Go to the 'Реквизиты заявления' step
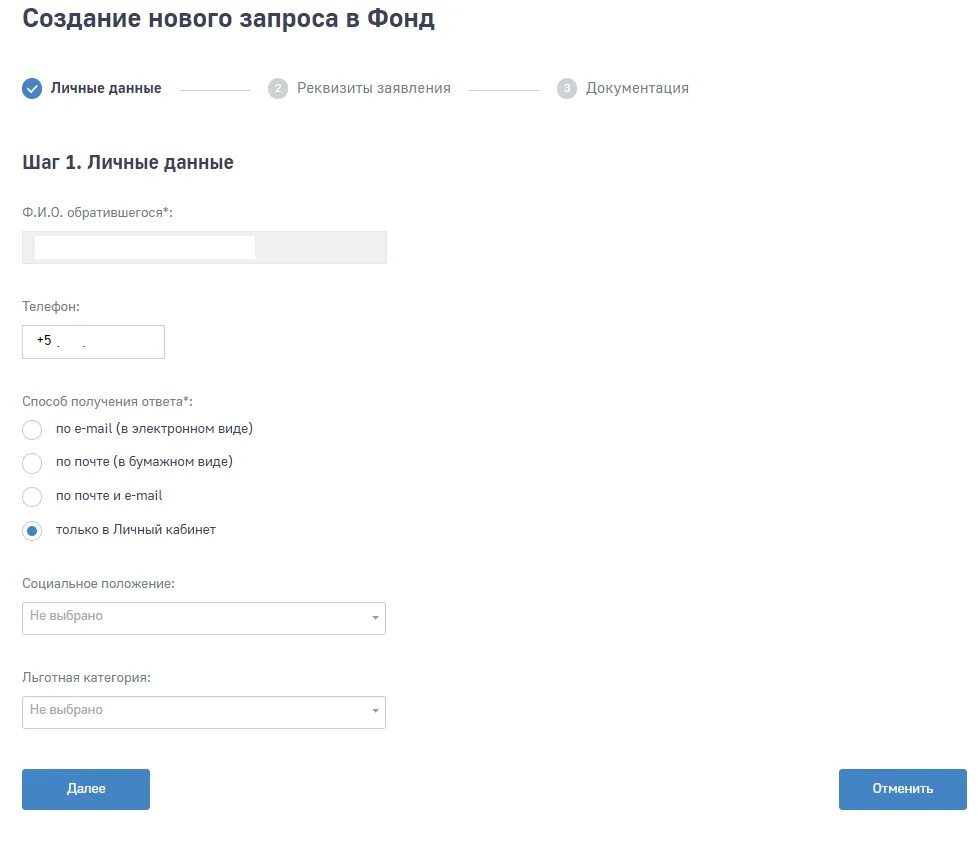The height and width of the screenshot is (850, 978). [x=374, y=88]
